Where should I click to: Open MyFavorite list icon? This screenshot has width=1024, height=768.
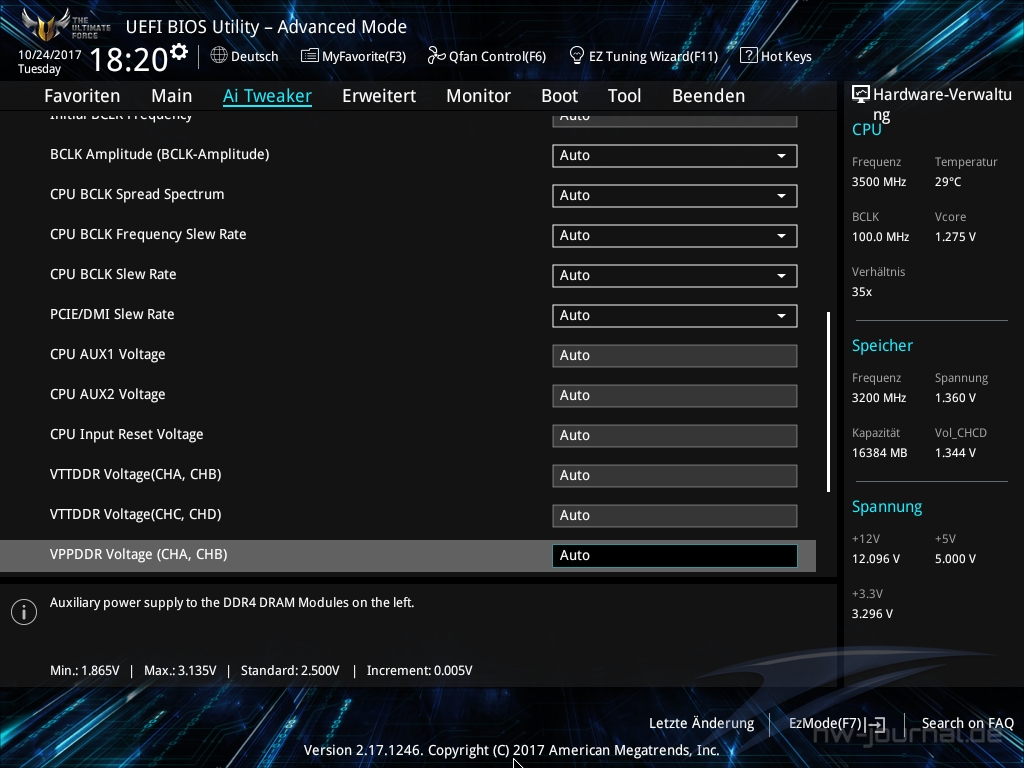[x=310, y=56]
